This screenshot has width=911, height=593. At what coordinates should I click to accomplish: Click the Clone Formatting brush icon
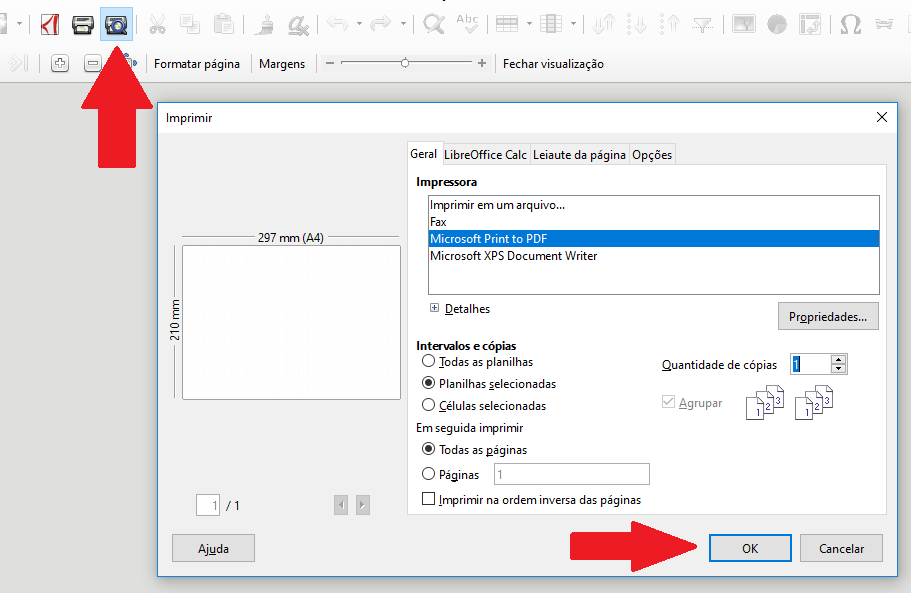coord(266,25)
